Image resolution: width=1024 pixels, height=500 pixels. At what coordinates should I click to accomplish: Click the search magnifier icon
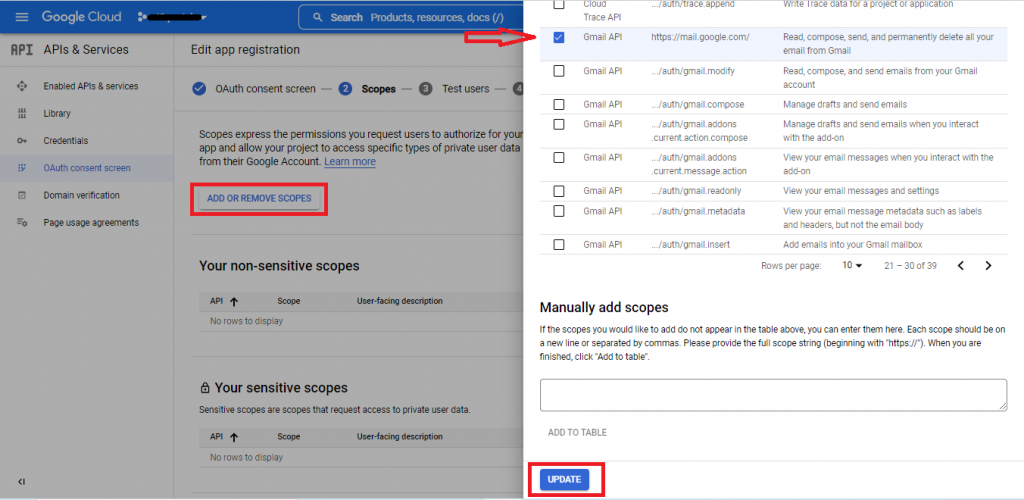coord(317,18)
